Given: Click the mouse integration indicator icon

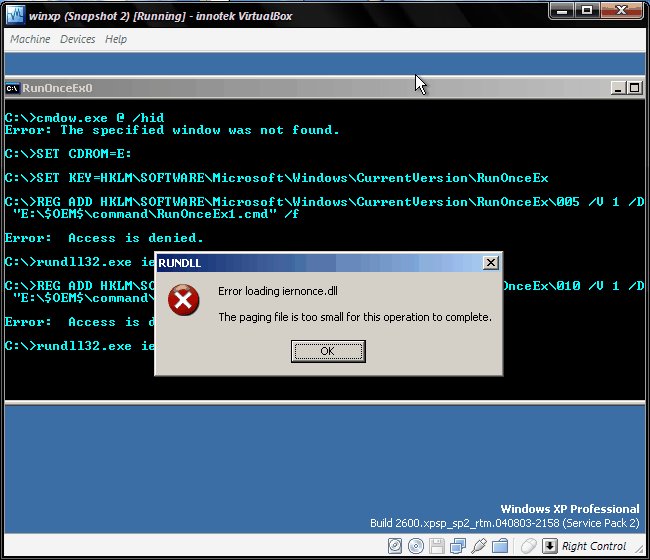Looking at the screenshot, I should click(x=529, y=546).
